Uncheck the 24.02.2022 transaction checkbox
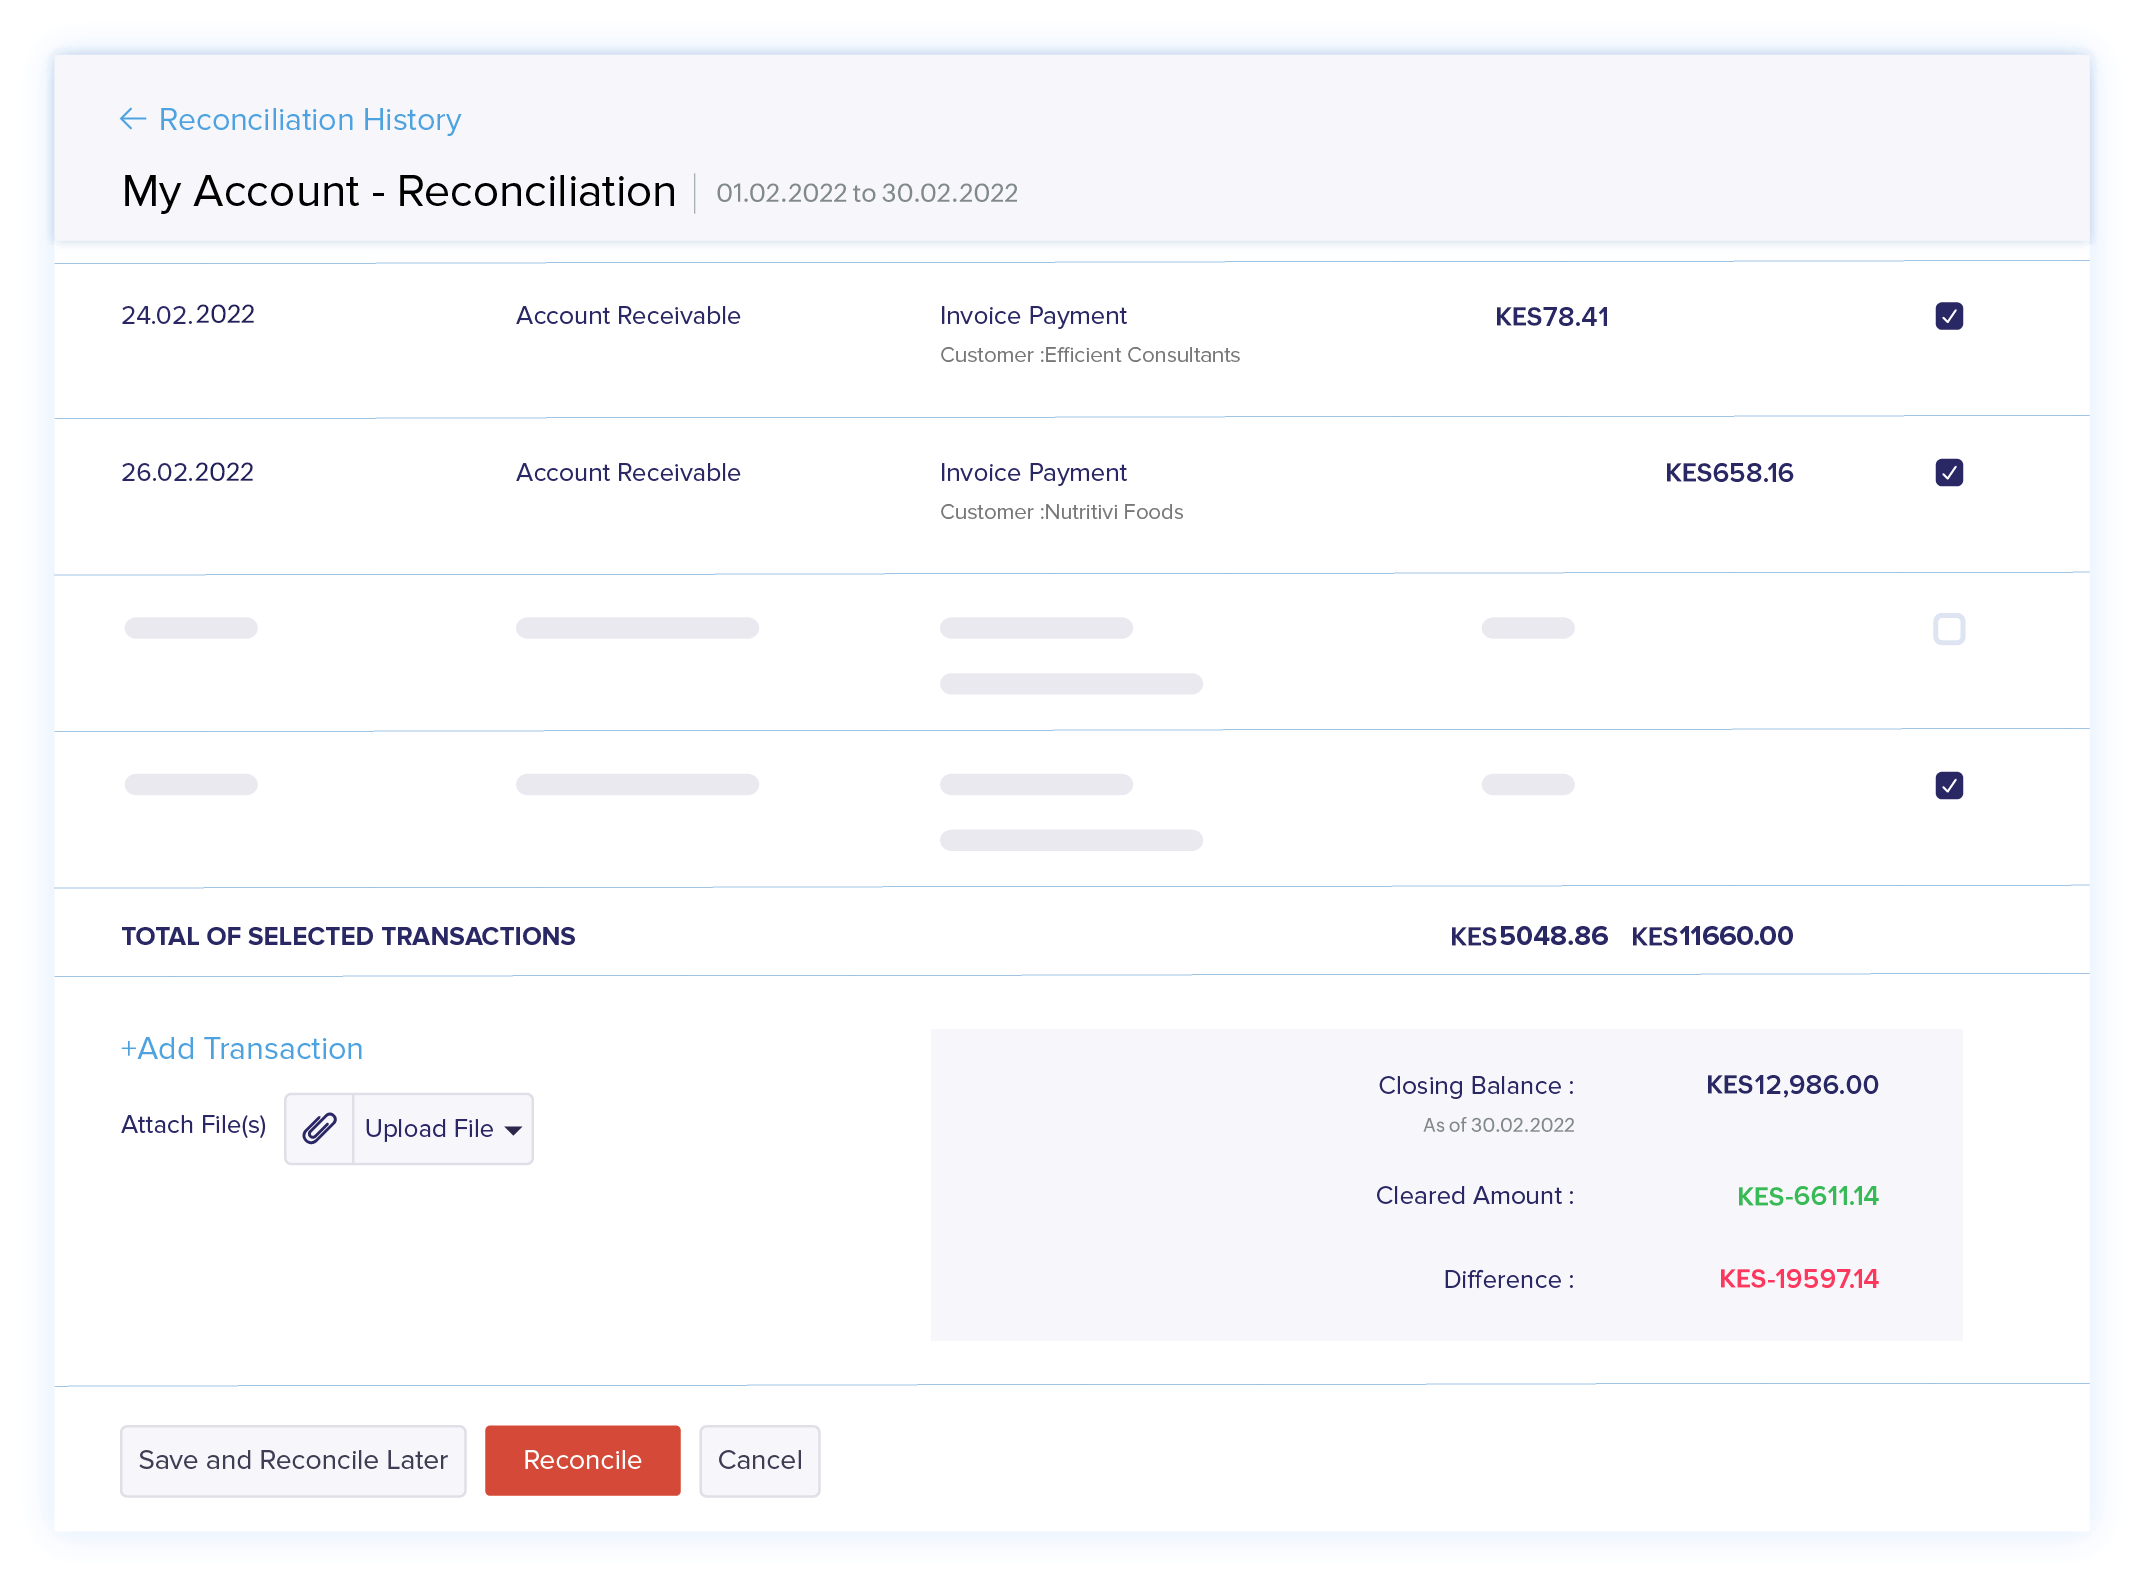The width and height of the screenshot is (2144, 1586). [x=1948, y=316]
